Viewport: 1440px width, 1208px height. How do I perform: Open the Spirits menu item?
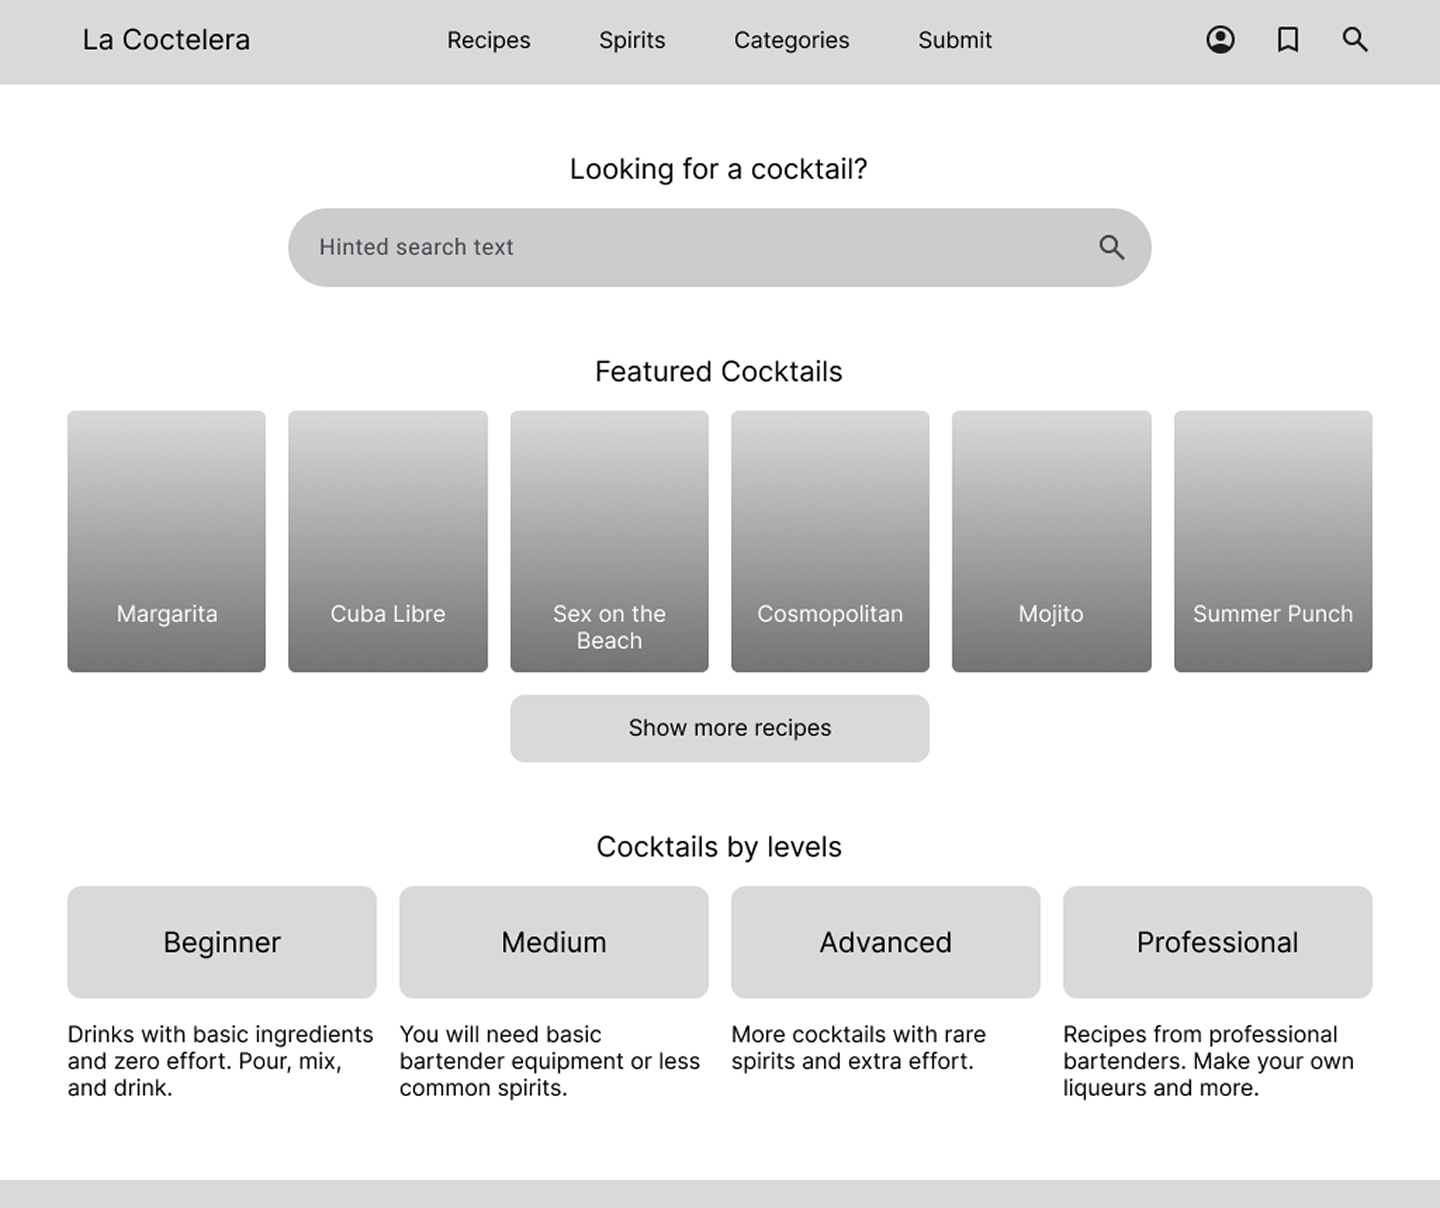coord(632,40)
